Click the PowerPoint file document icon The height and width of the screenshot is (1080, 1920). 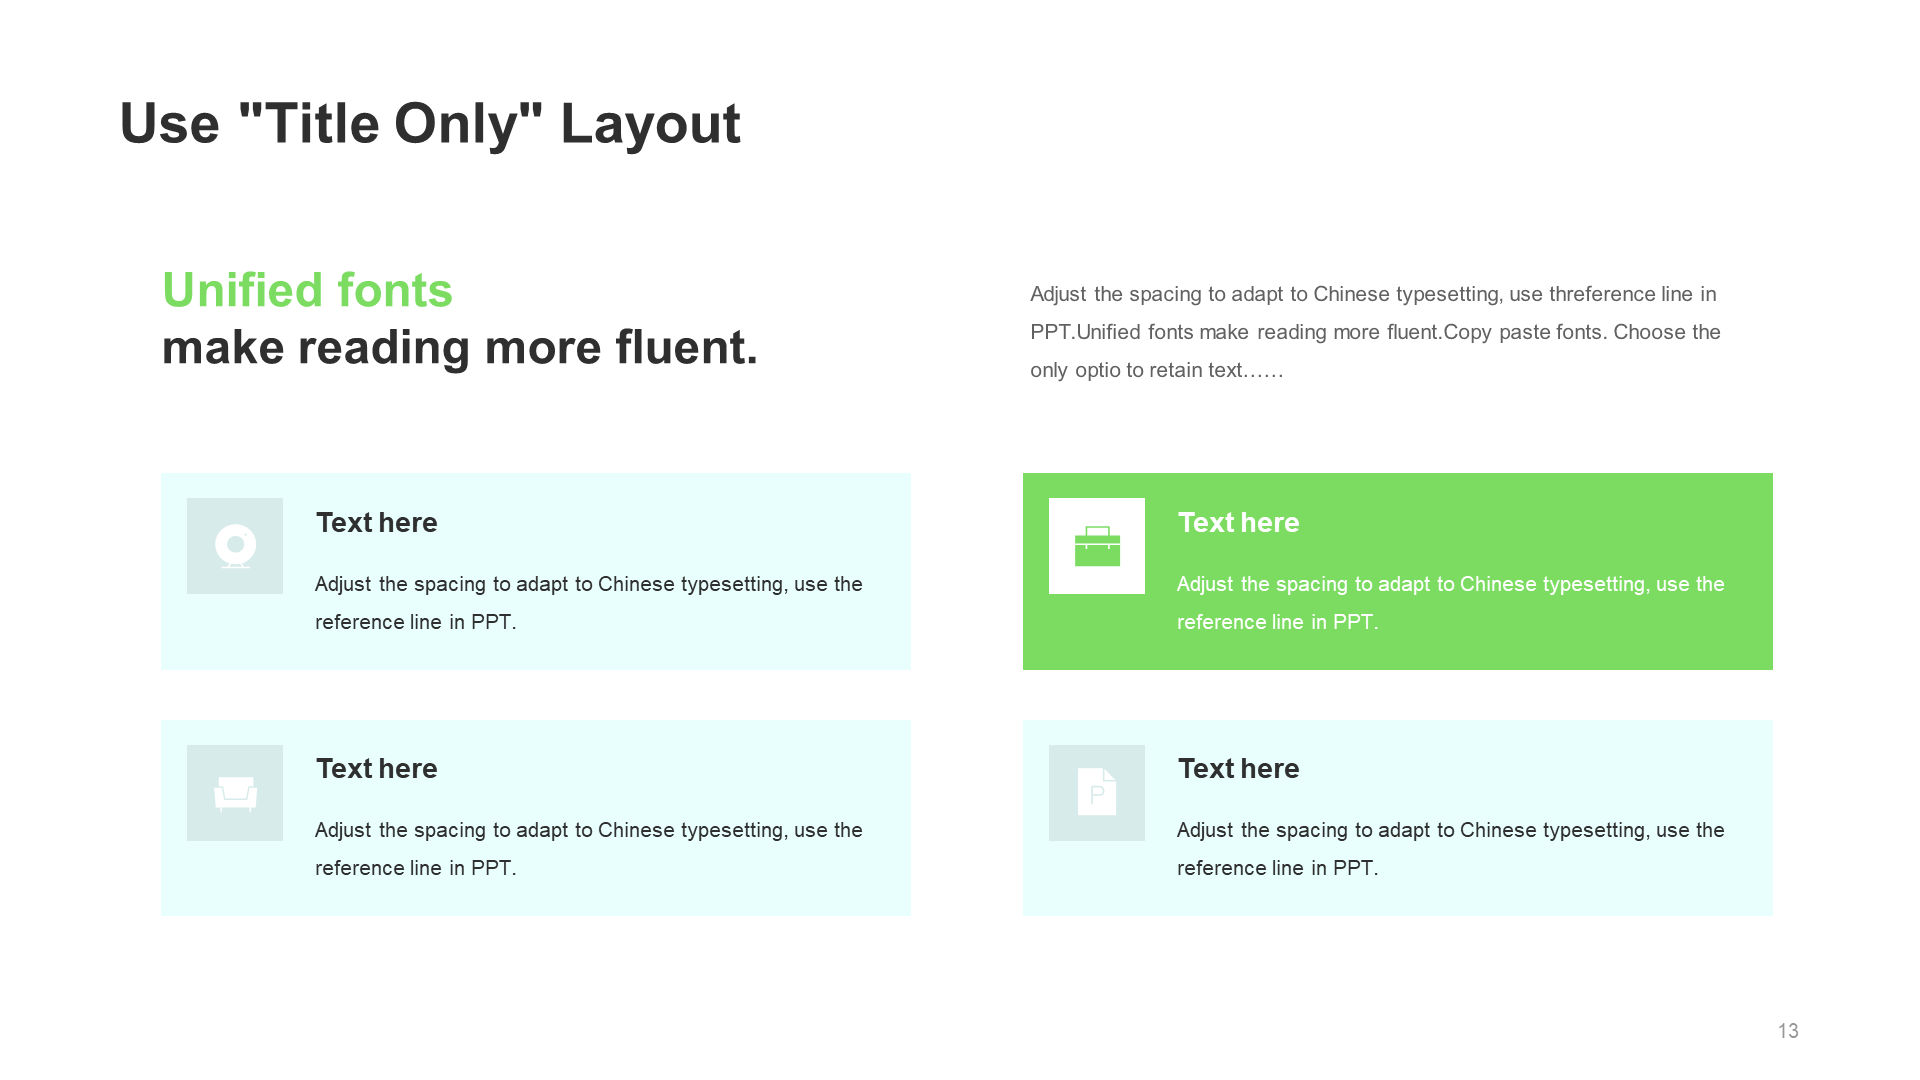pos(1097,792)
